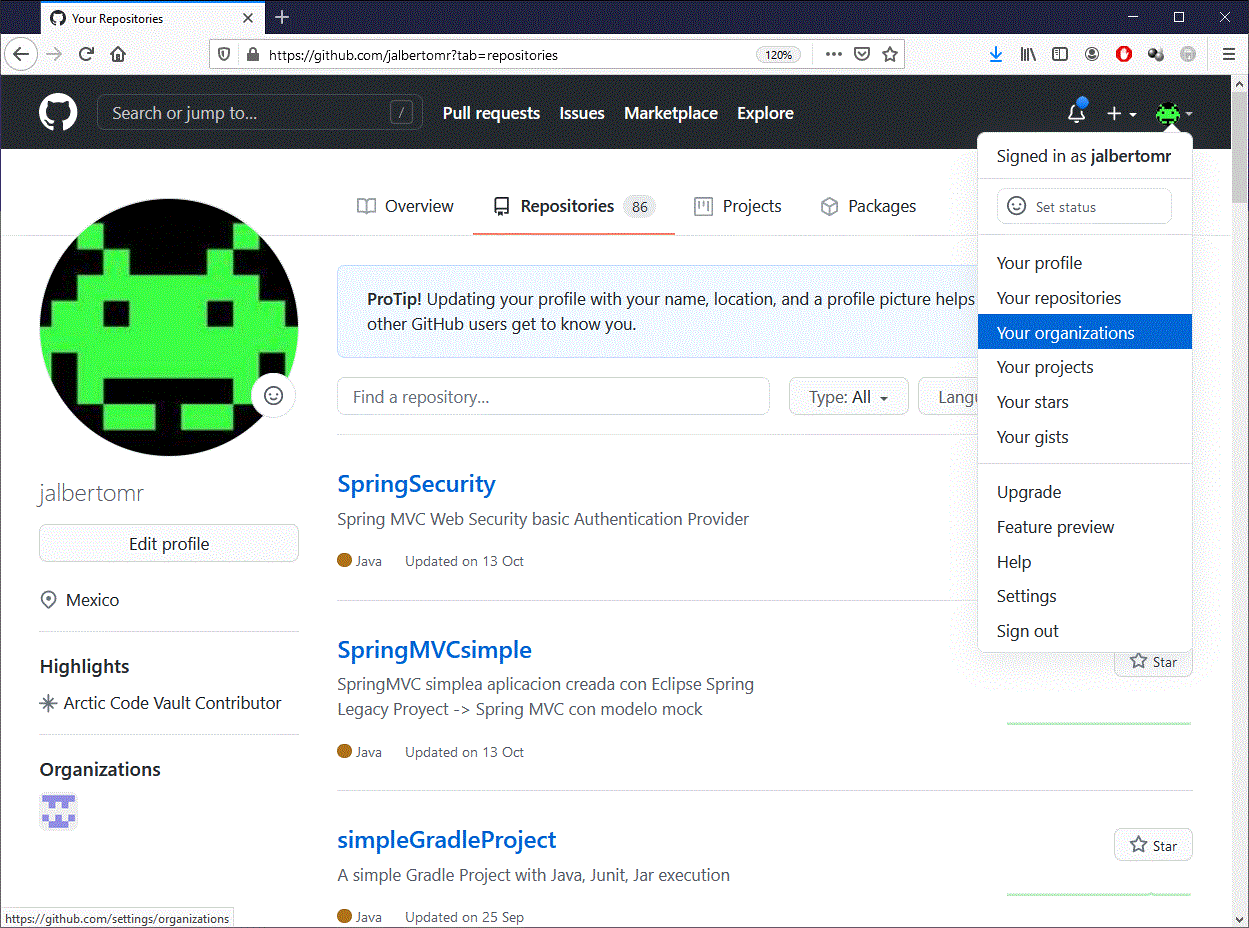Image resolution: width=1249 pixels, height=928 pixels.
Task: Star the simpleGradleProject repository
Action: click(1153, 845)
